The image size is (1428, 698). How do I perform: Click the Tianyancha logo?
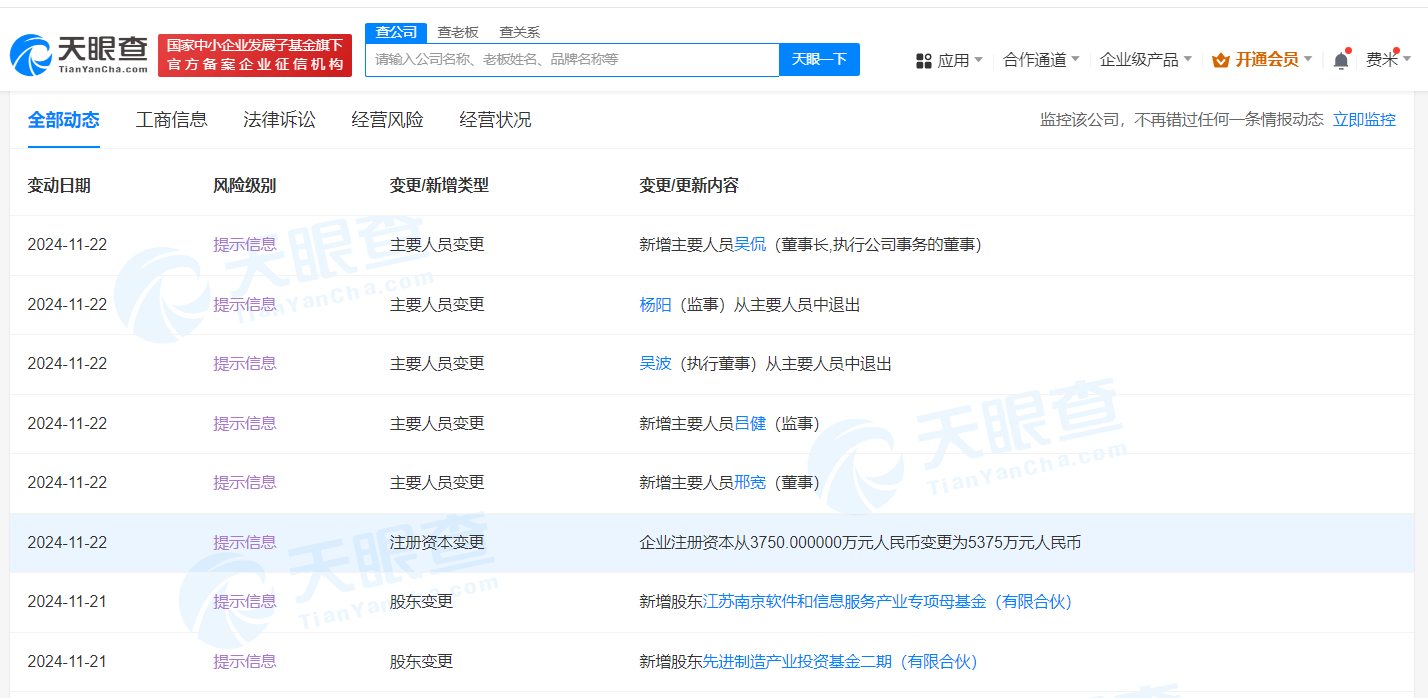[78, 55]
